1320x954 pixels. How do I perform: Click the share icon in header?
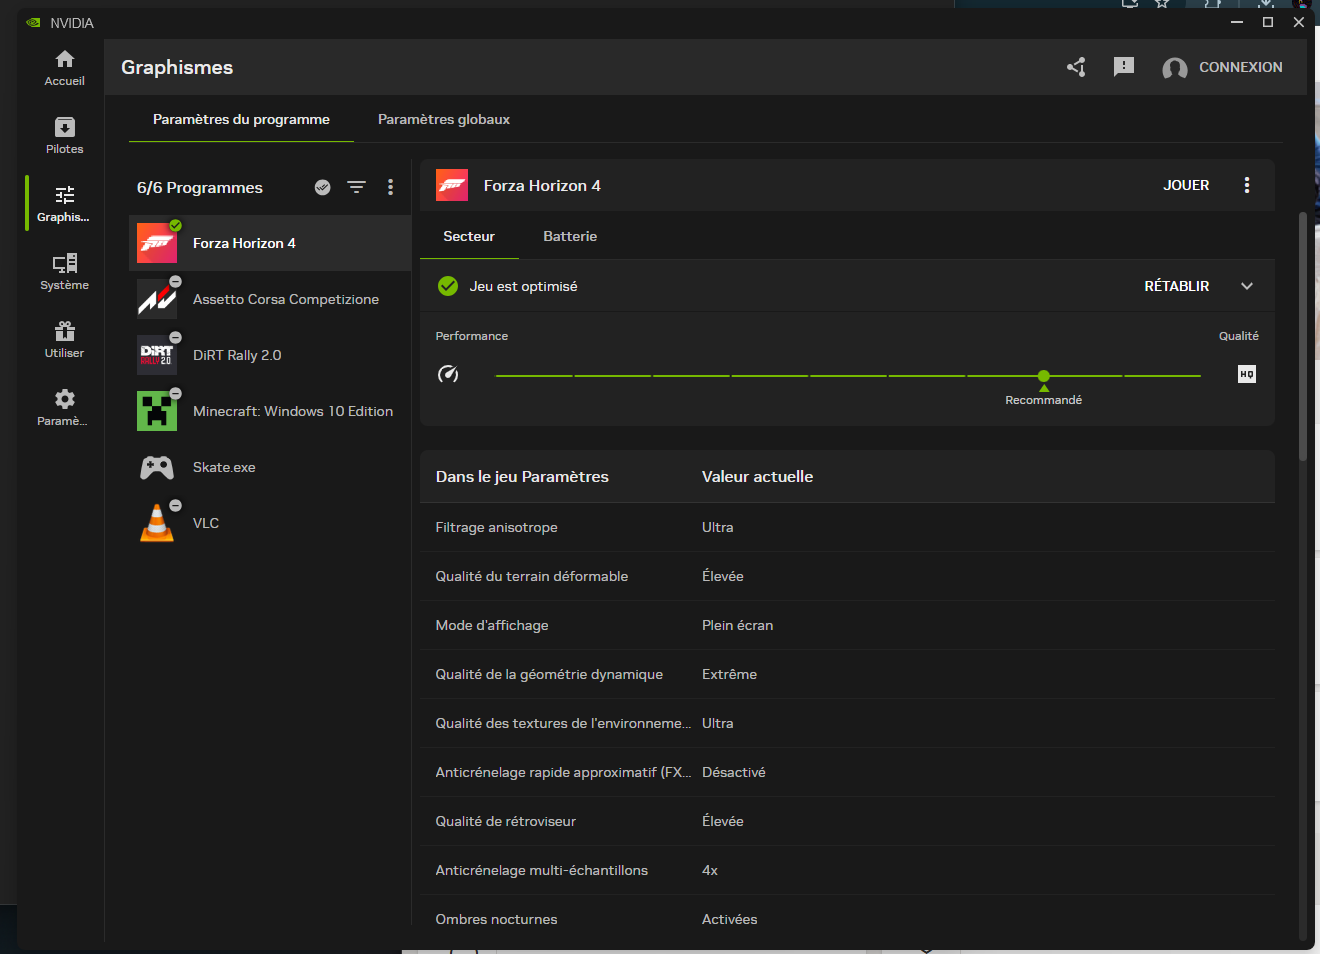click(x=1076, y=67)
